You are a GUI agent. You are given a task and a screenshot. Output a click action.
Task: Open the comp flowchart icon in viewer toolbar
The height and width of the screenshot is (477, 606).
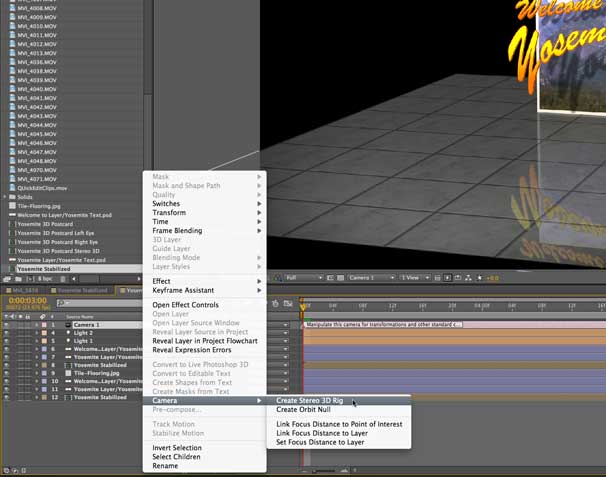(468, 278)
